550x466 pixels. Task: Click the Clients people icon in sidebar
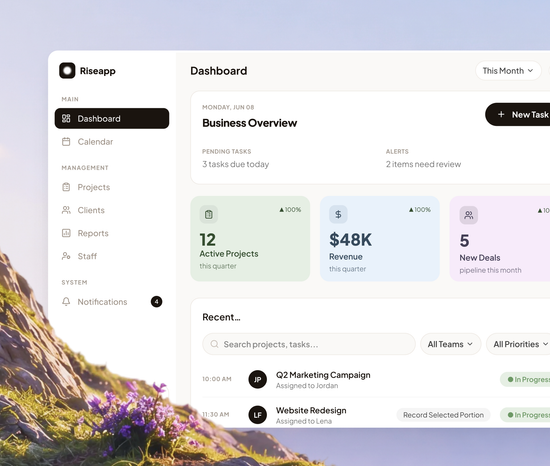pos(66,210)
